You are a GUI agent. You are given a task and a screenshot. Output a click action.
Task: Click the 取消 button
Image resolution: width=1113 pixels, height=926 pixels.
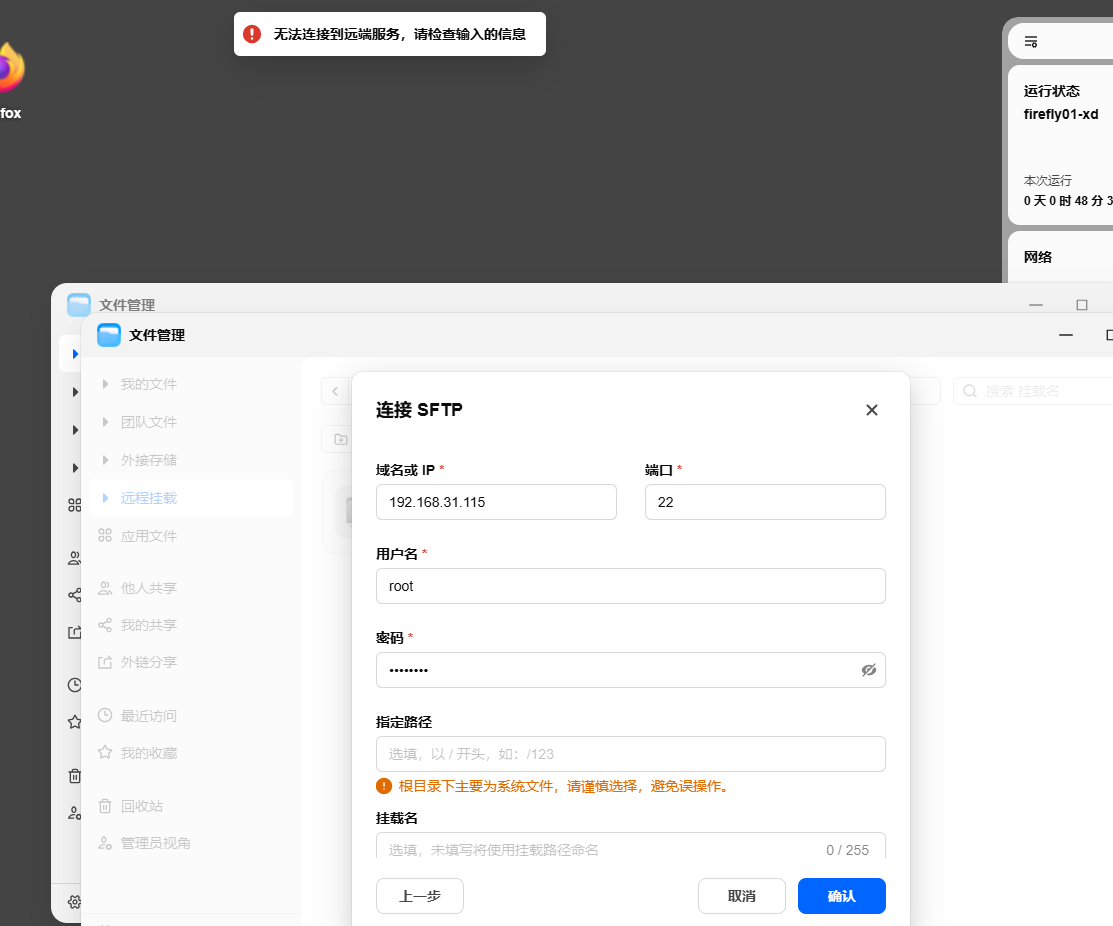pyautogui.click(x=742, y=896)
